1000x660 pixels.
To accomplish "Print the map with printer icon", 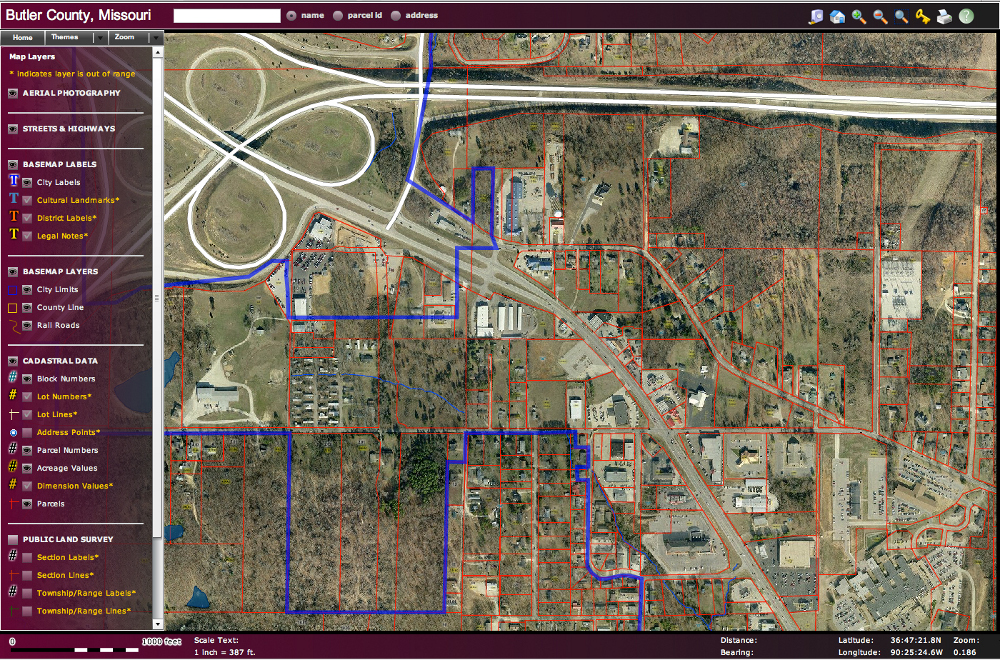I will (944, 16).
